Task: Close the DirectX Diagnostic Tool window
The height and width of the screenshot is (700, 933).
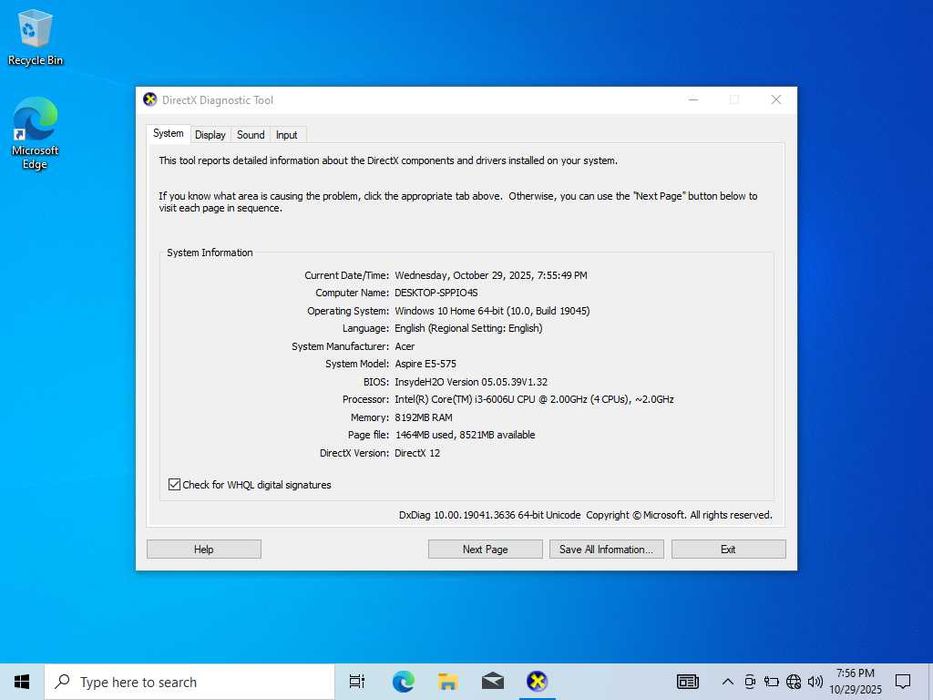Action: point(776,99)
